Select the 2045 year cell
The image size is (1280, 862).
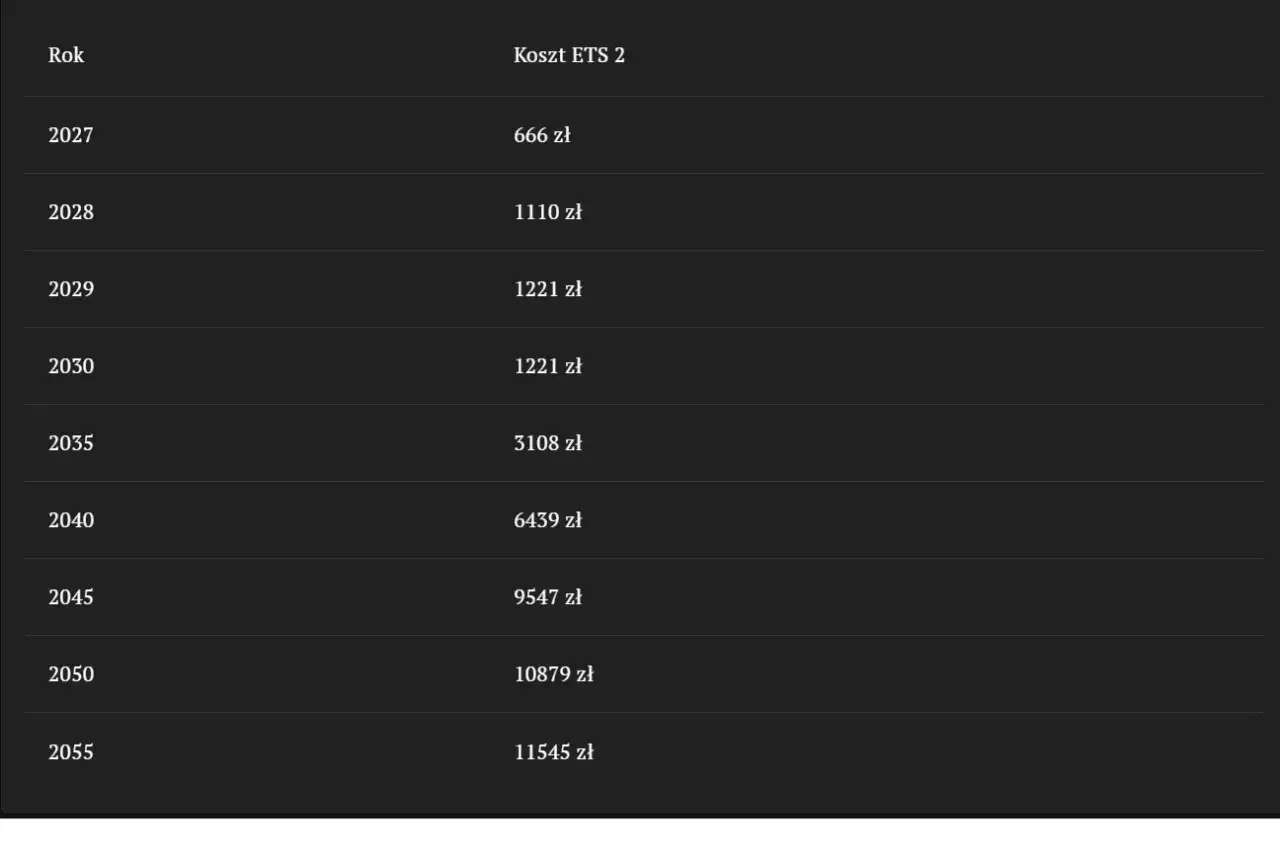71,597
